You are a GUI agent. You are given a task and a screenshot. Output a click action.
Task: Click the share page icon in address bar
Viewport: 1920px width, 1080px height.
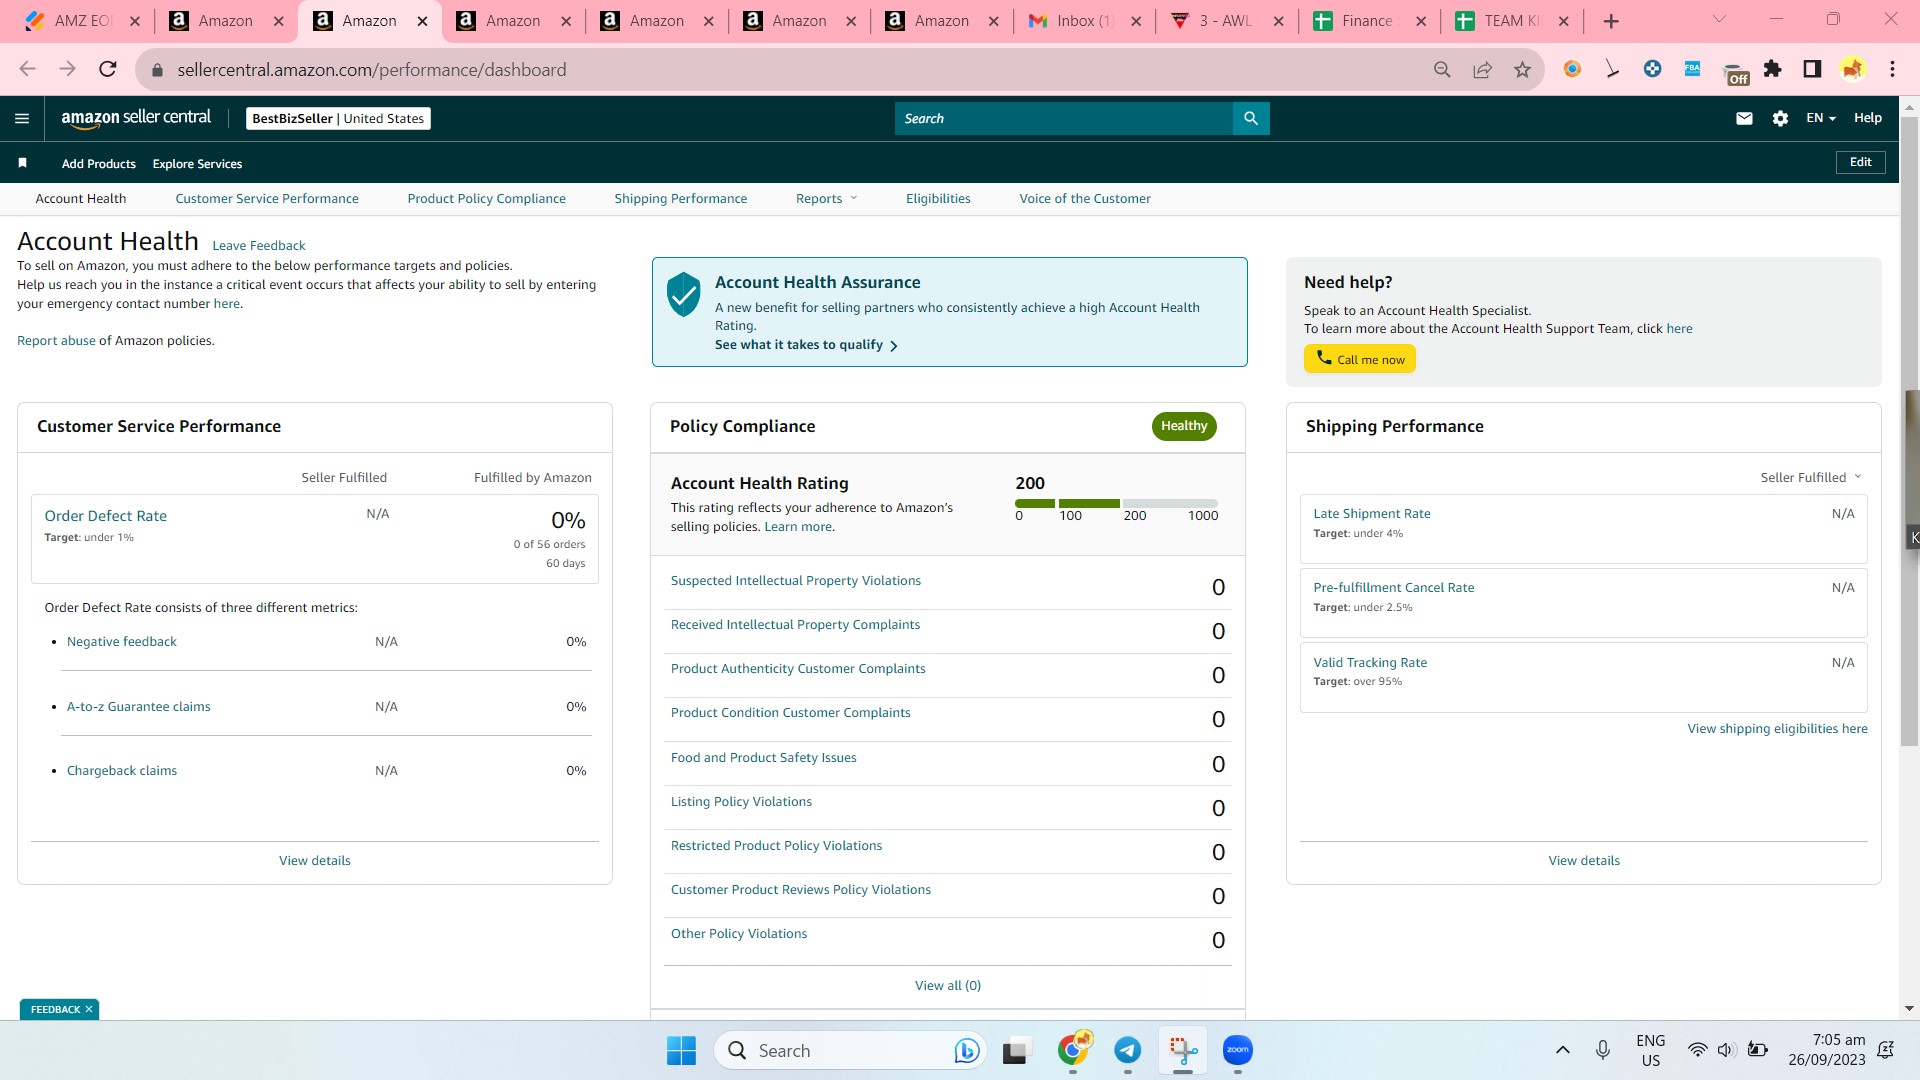click(1482, 69)
